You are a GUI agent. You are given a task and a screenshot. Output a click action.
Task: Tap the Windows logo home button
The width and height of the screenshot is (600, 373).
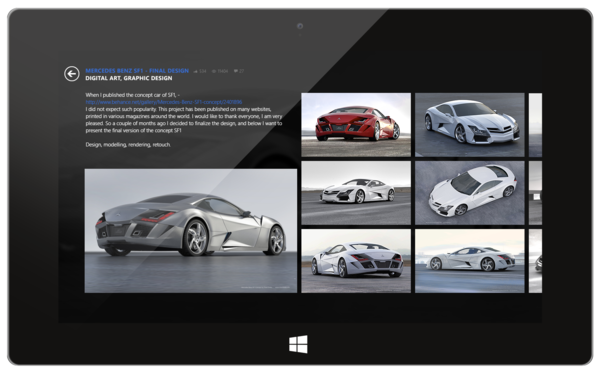click(x=298, y=344)
